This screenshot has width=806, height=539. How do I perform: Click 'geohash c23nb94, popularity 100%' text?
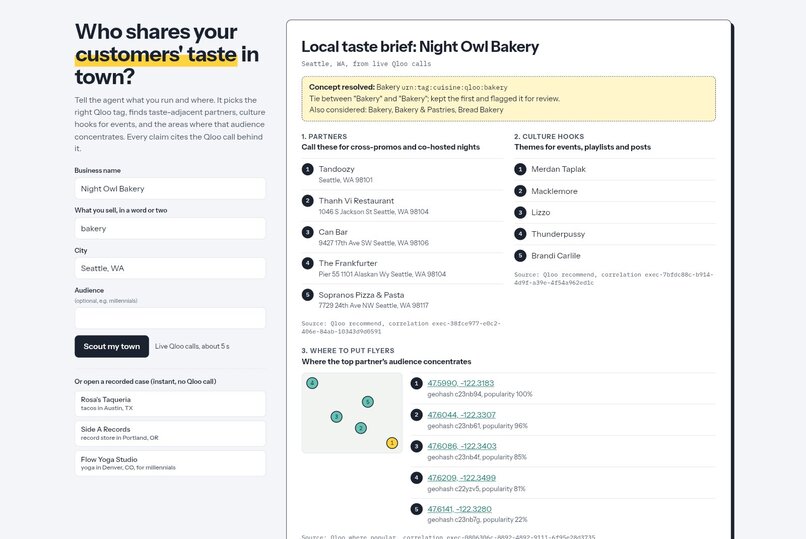coord(480,394)
